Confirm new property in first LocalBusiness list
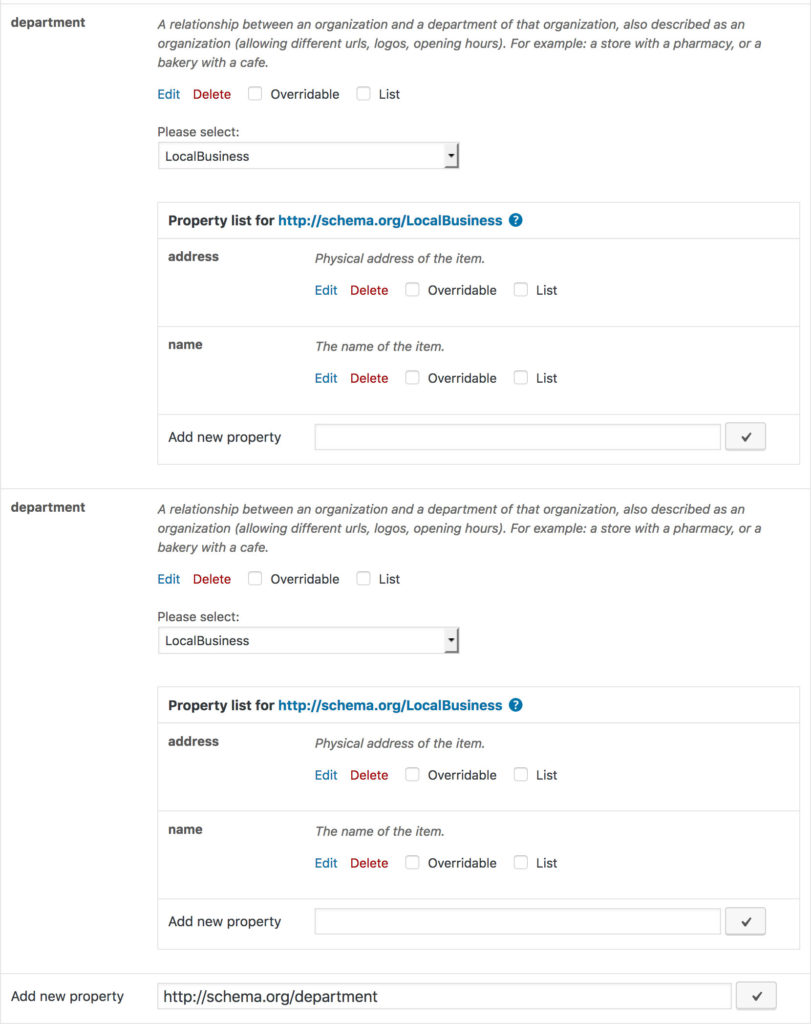Image resolution: width=811 pixels, height=1024 pixels. (x=745, y=436)
